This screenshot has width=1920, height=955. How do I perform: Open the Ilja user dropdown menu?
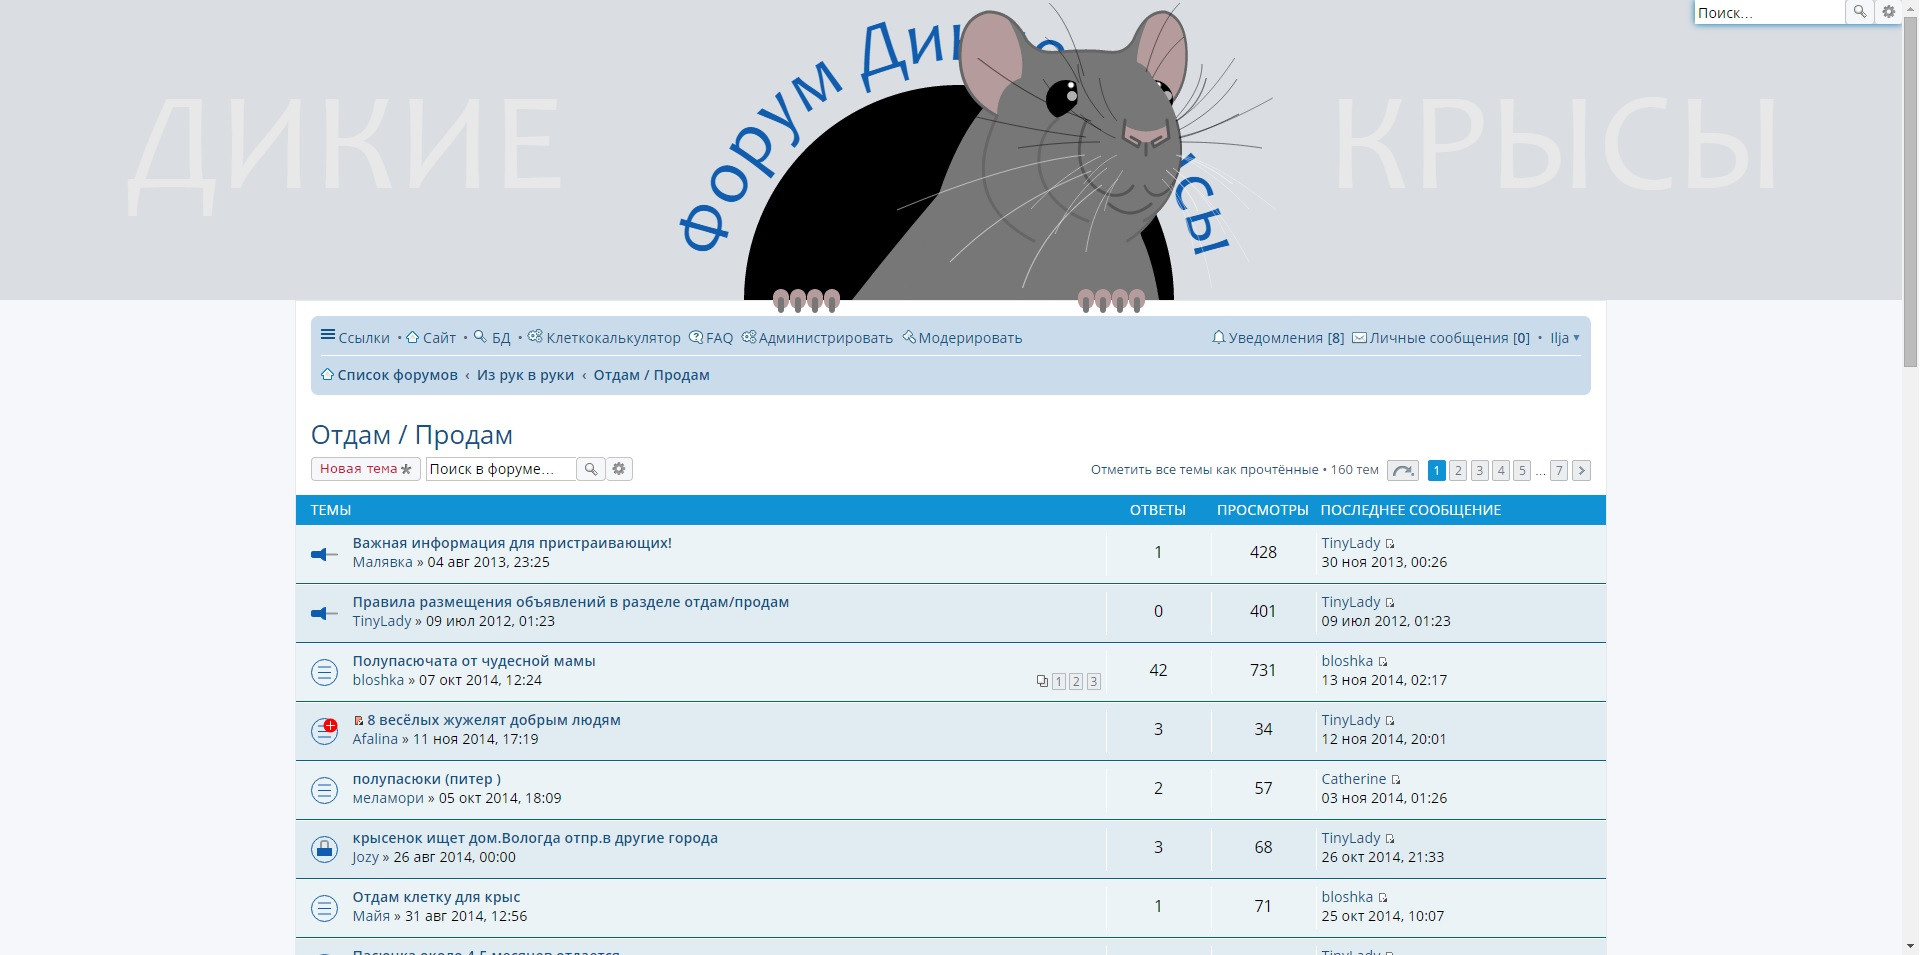pos(1564,338)
